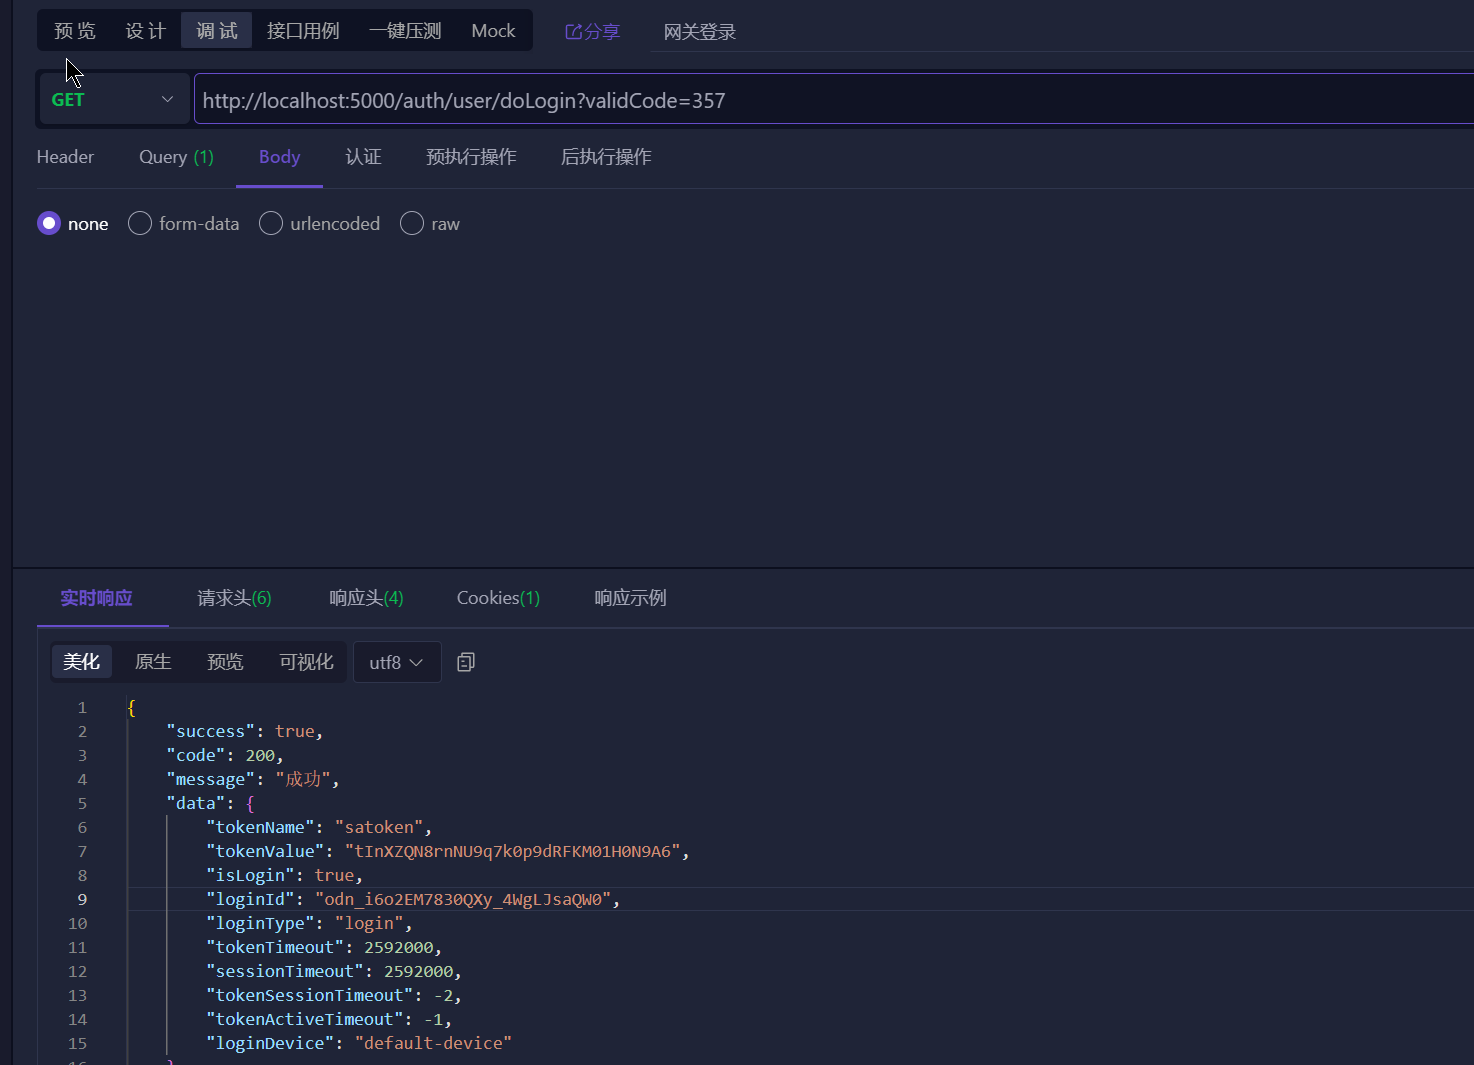The image size is (1474, 1065).
Task: Select the none body type radio button
Action: pyautogui.click(x=49, y=223)
